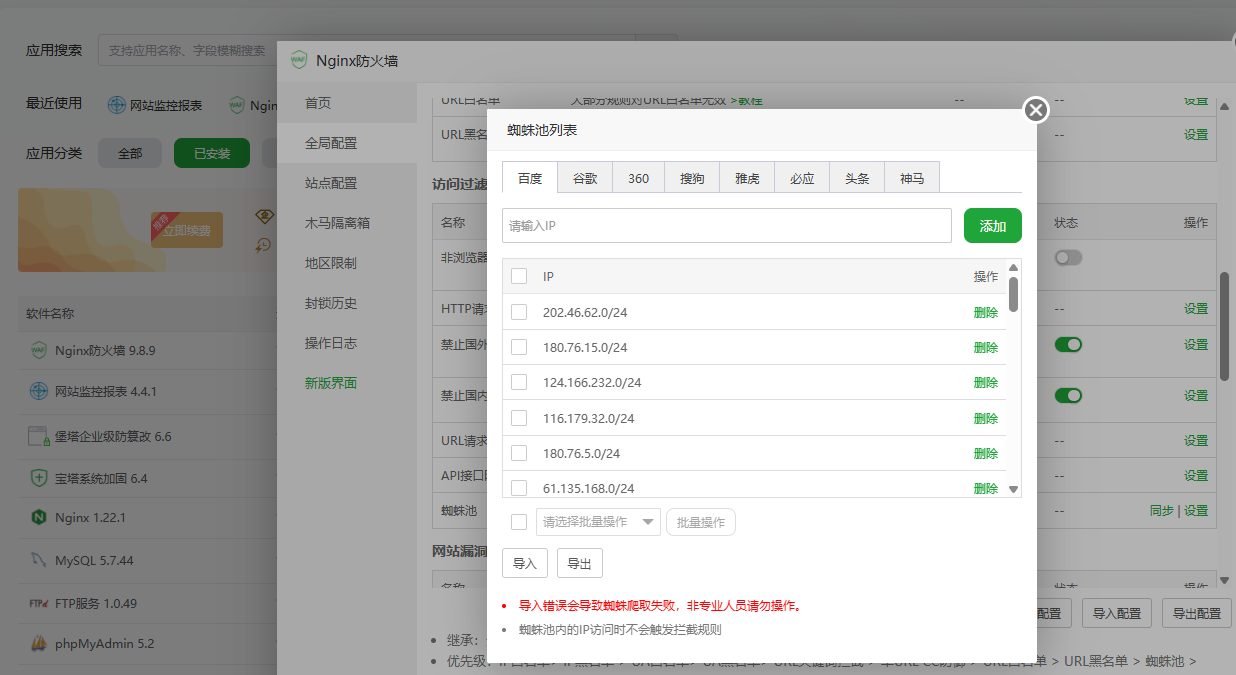
Task: Switch to the 百度 spider tab
Action: [x=530, y=178]
